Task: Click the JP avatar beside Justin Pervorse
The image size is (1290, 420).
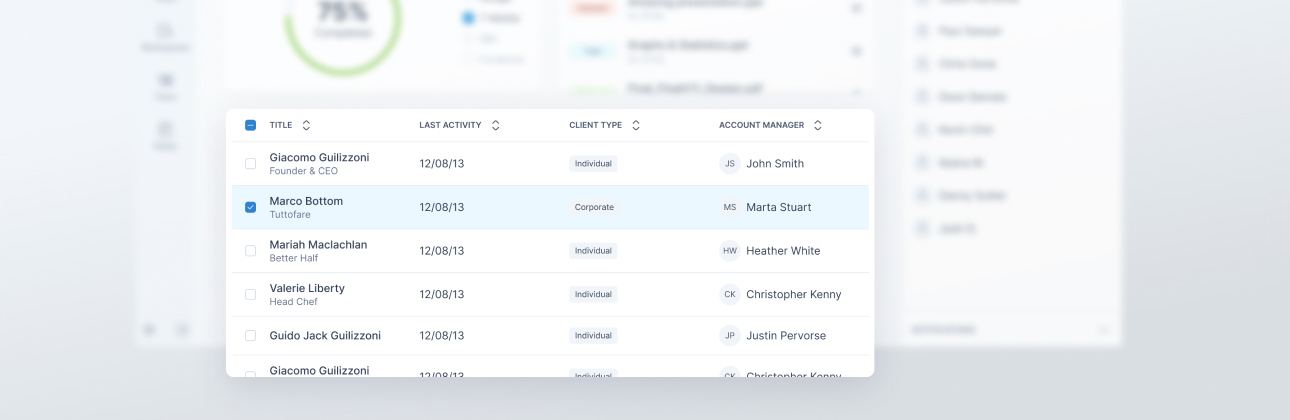Action: point(730,336)
